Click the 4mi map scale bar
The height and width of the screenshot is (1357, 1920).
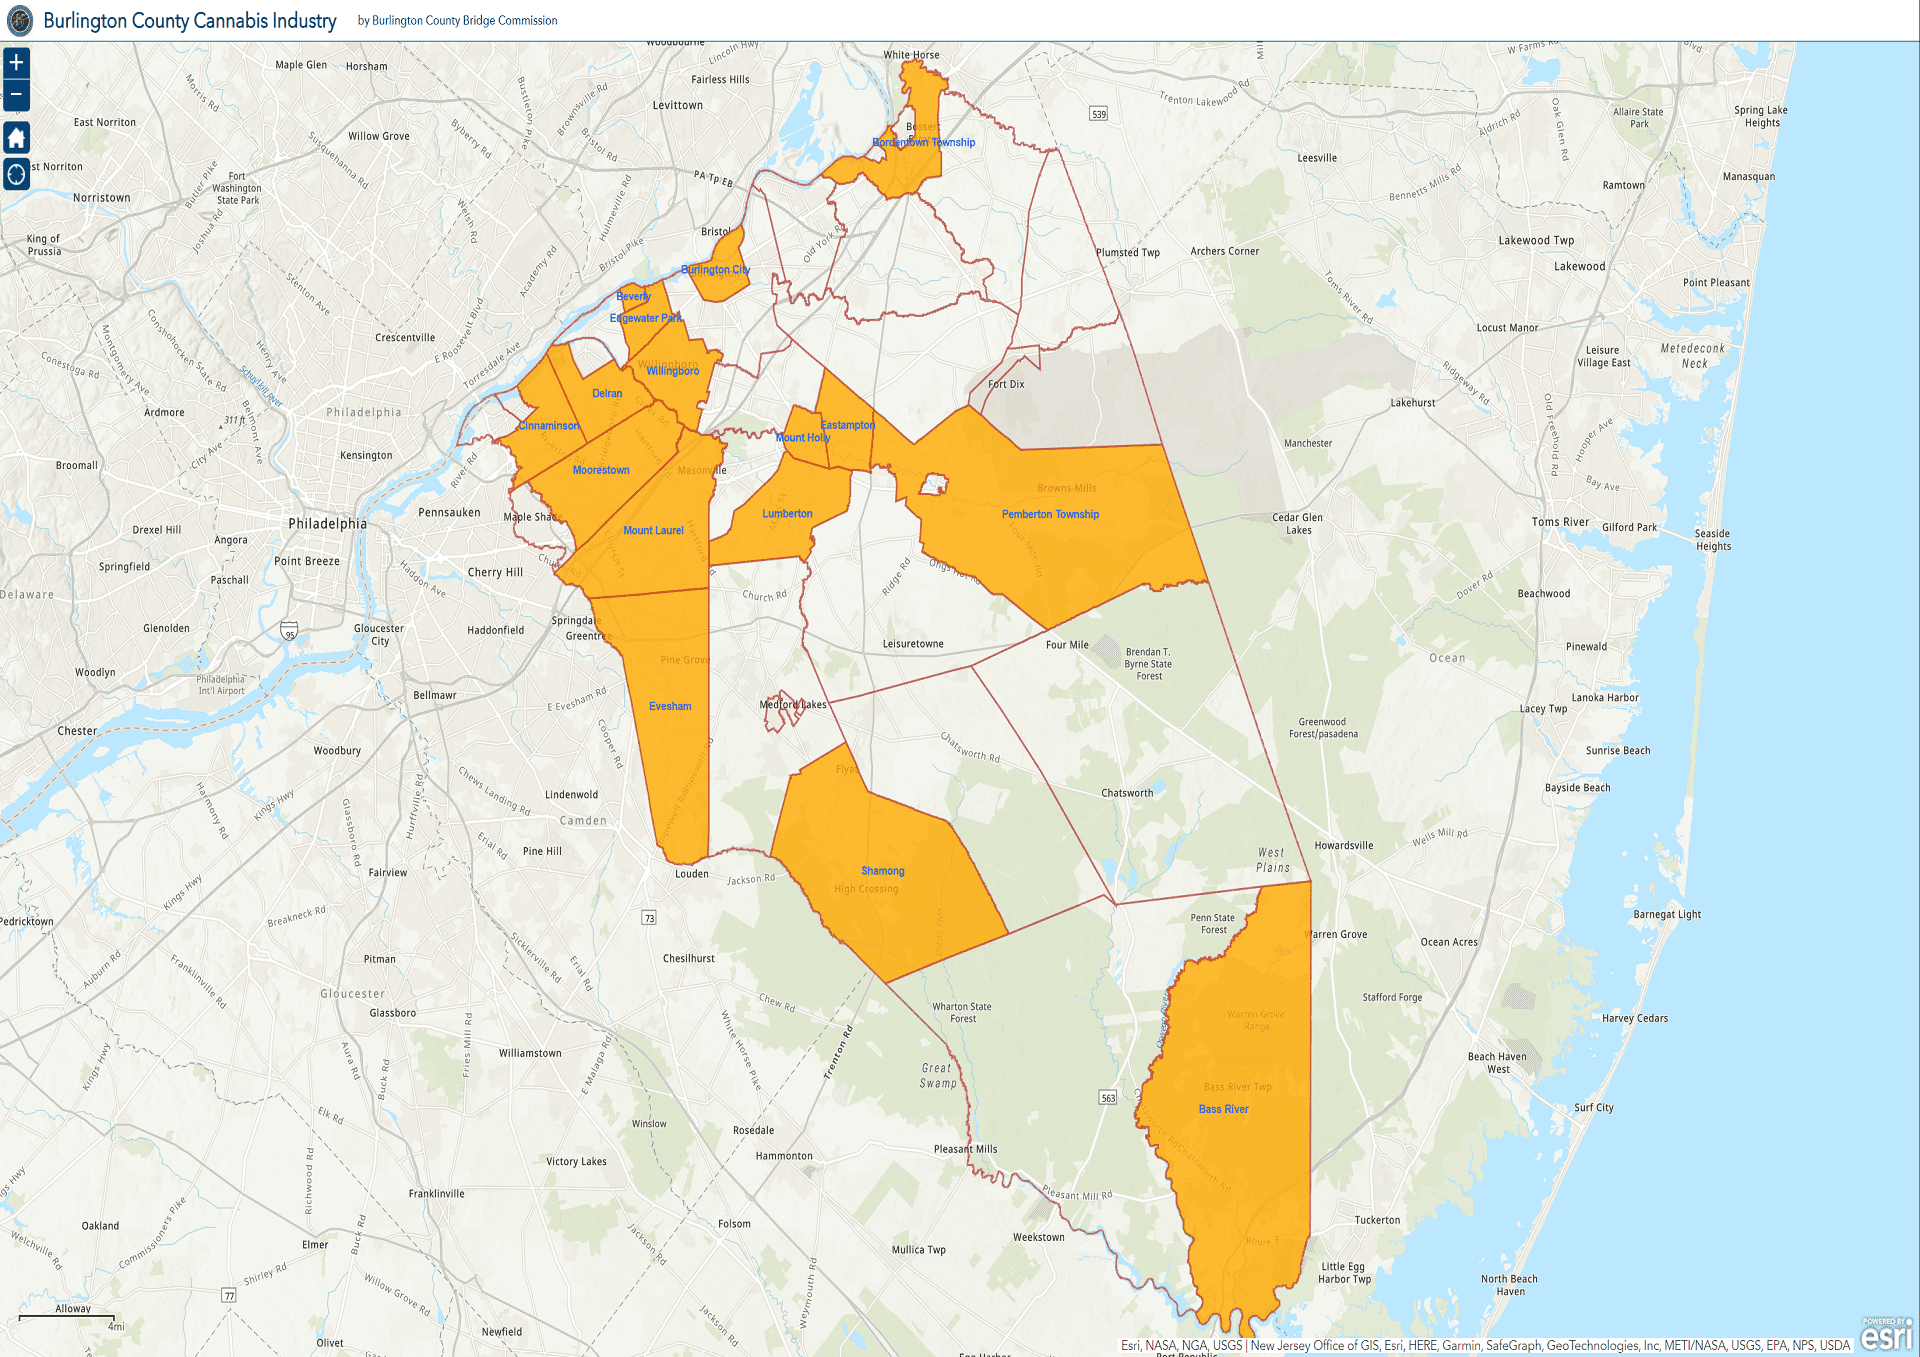pyautogui.click(x=66, y=1322)
